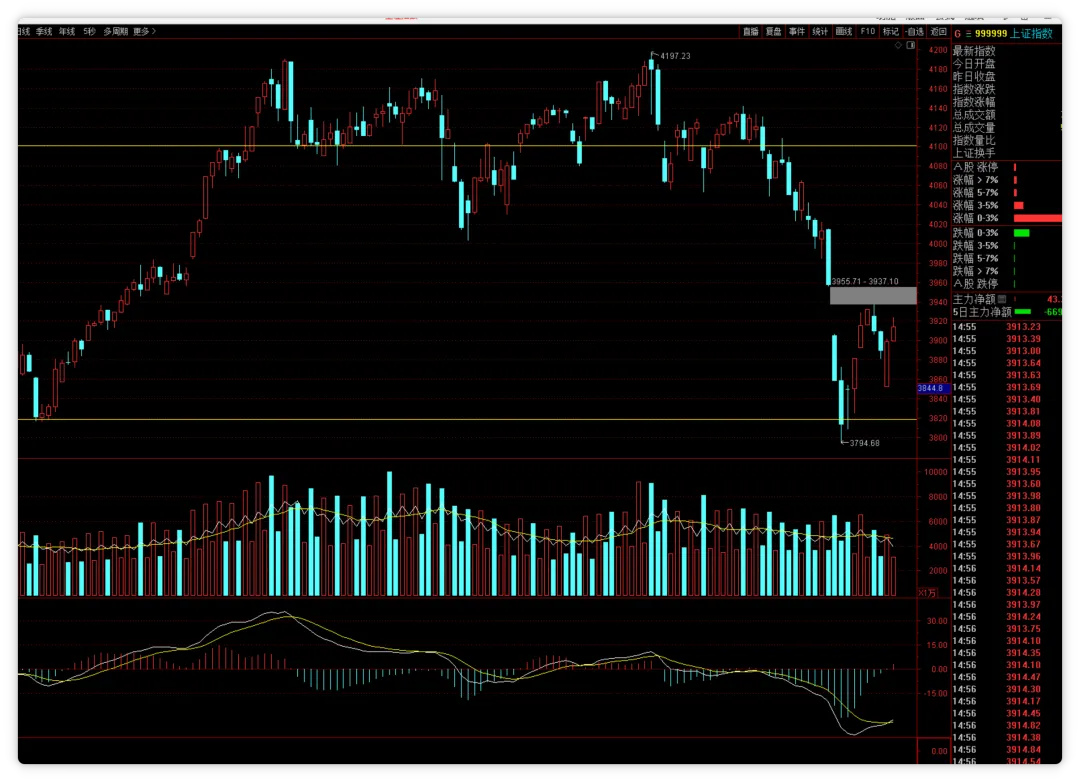The height and width of the screenshot is (782, 1080).
Task: Click the 3955.71 - 3937.10 gap label
Action: (x=864, y=281)
